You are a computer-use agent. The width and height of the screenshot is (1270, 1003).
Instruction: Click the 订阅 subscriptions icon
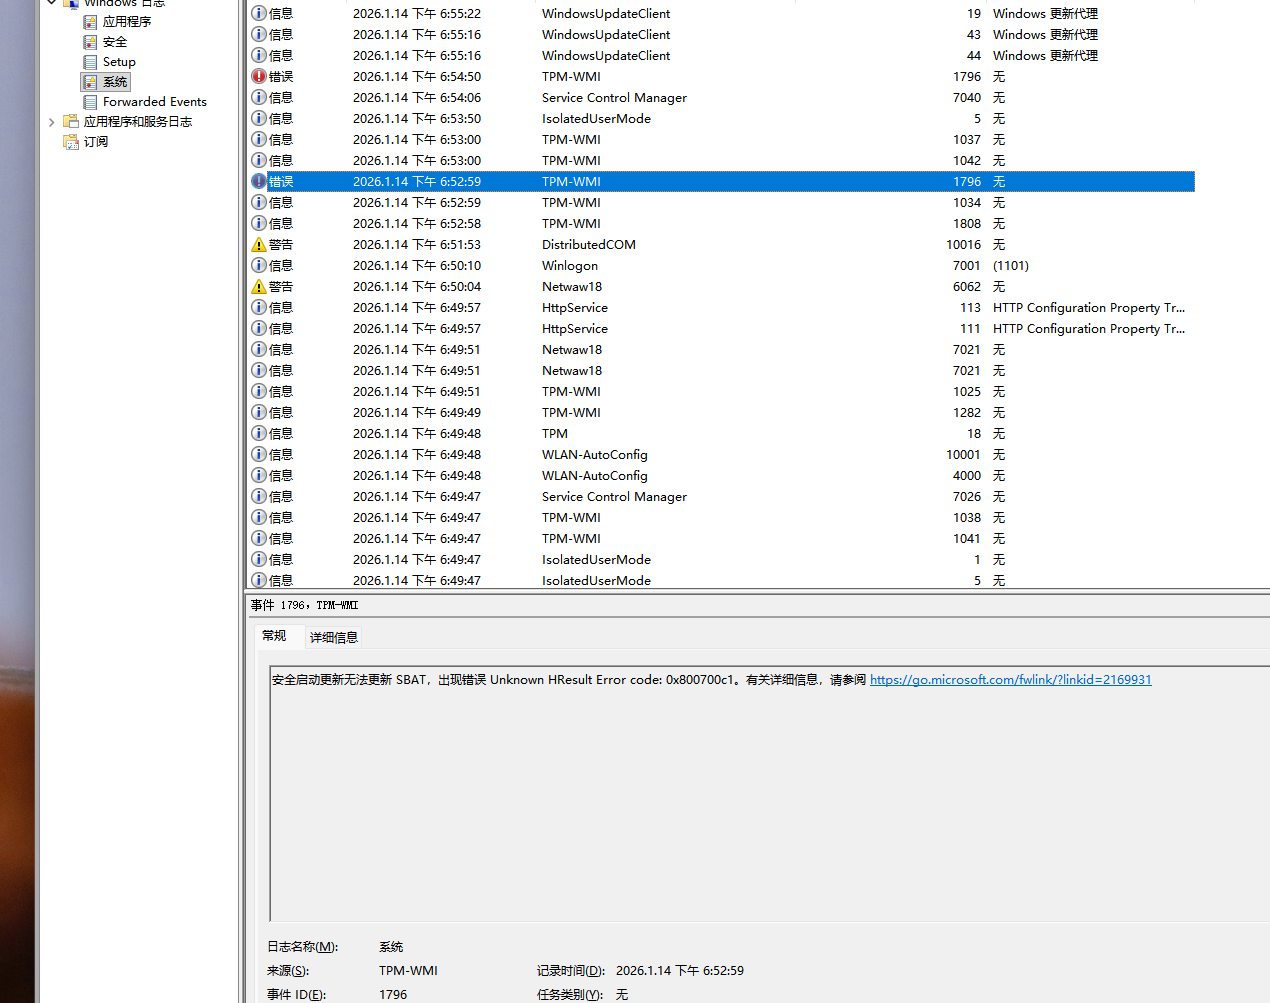point(71,141)
